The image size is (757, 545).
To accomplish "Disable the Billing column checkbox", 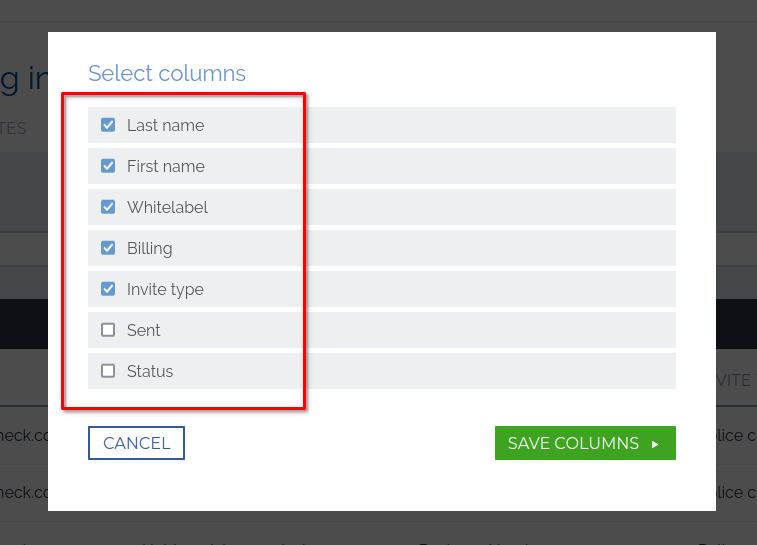I will click(x=108, y=248).
